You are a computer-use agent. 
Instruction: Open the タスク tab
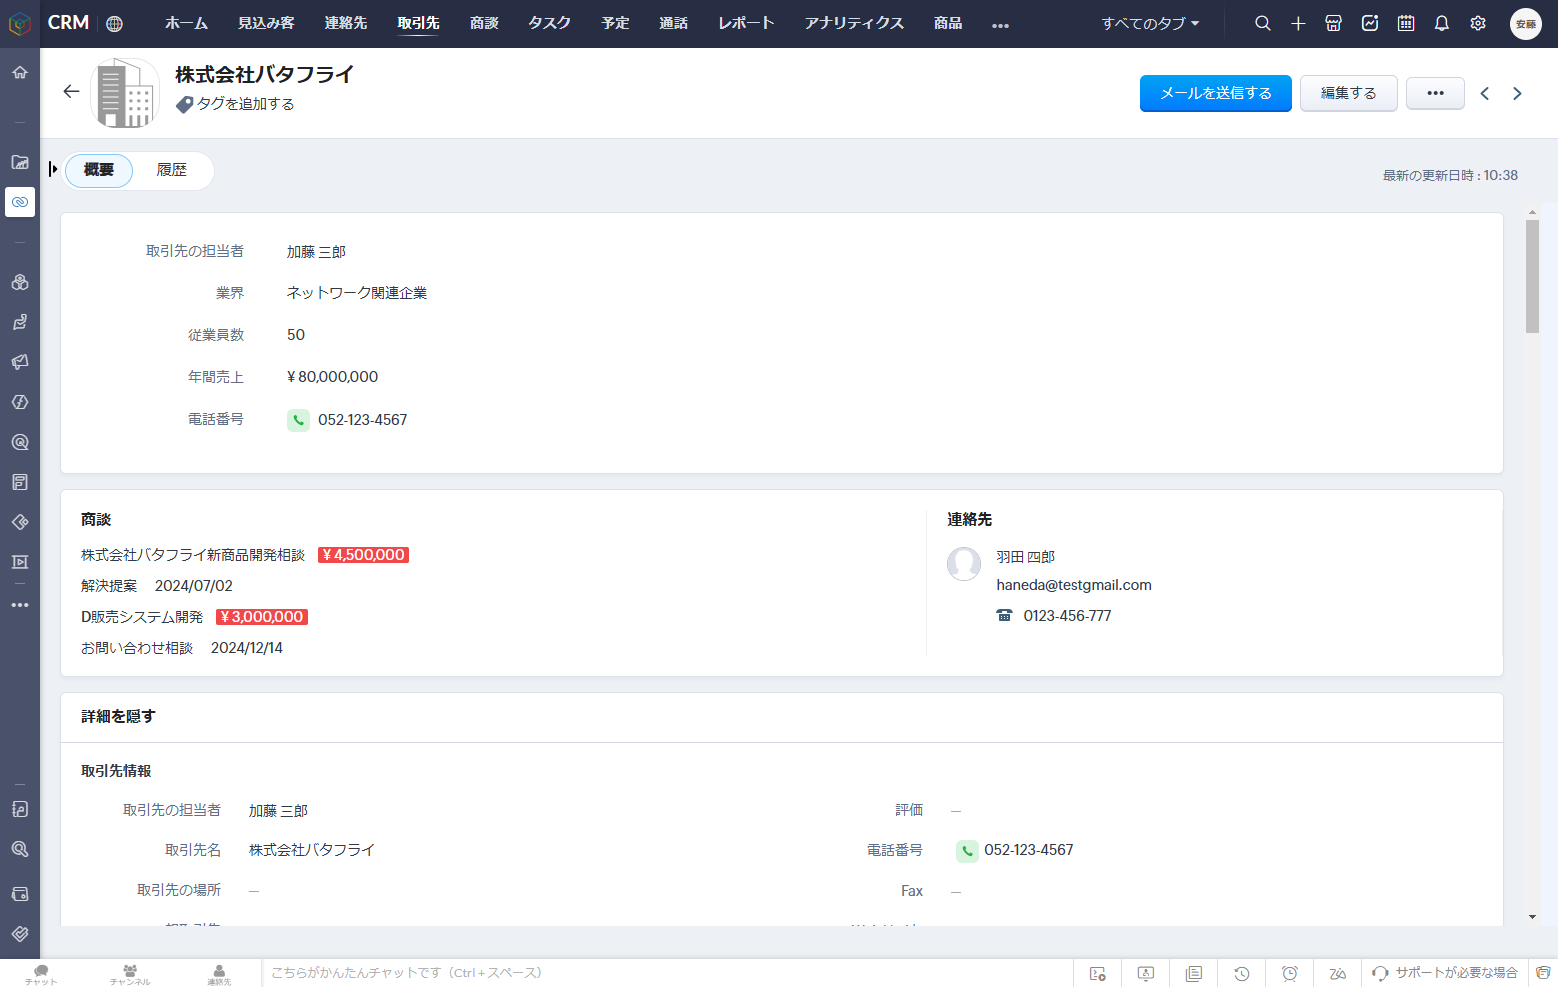[550, 23]
